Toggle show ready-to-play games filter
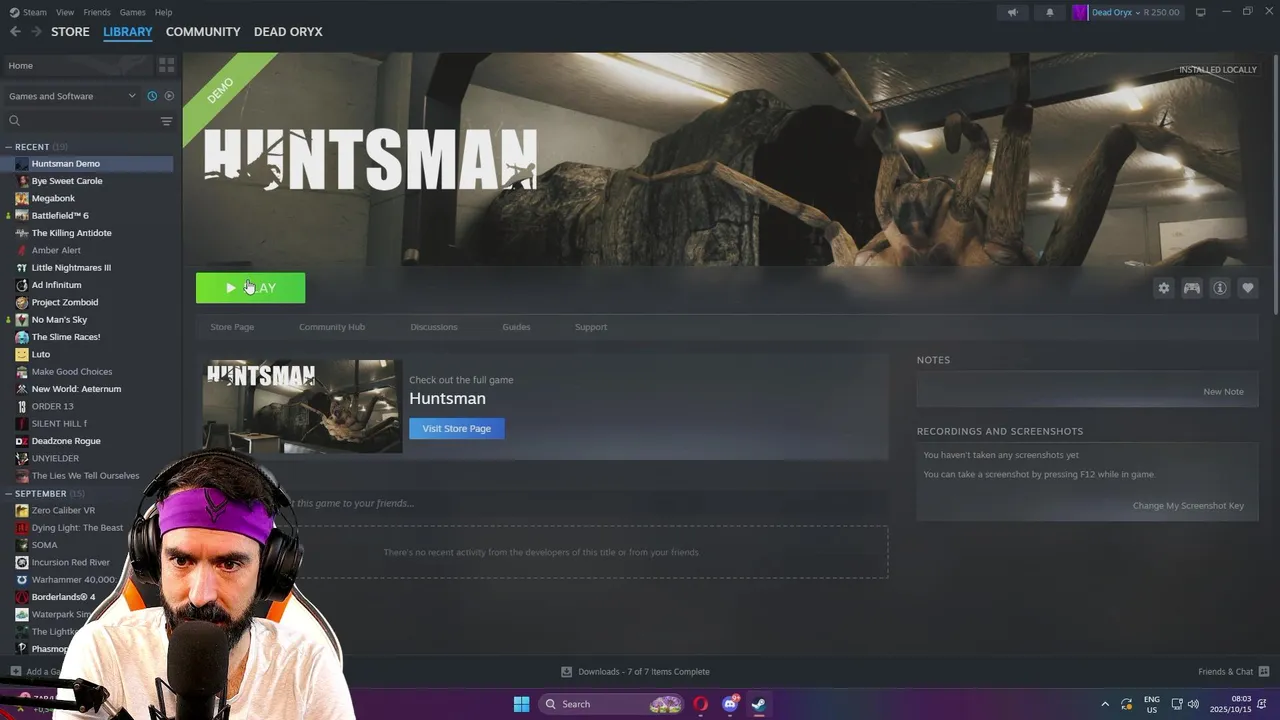The image size is (1280, 720). click(169, 96)
